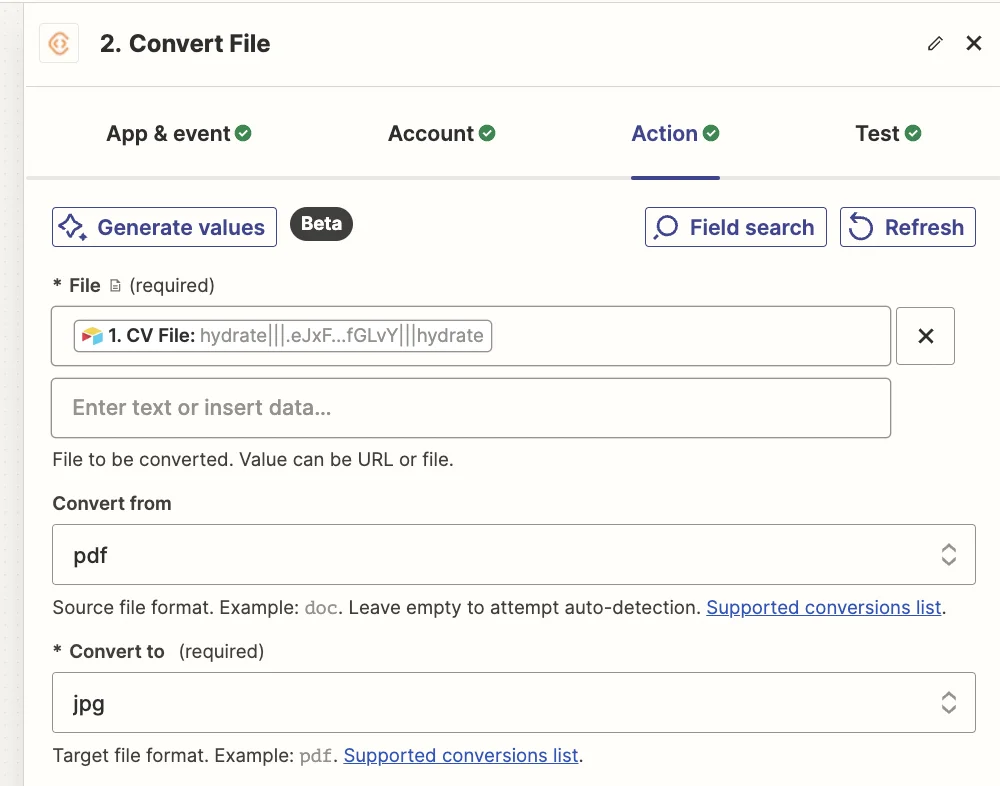Select the Action tab
The image size is (1000, 786).
click(x=675, y=134)
